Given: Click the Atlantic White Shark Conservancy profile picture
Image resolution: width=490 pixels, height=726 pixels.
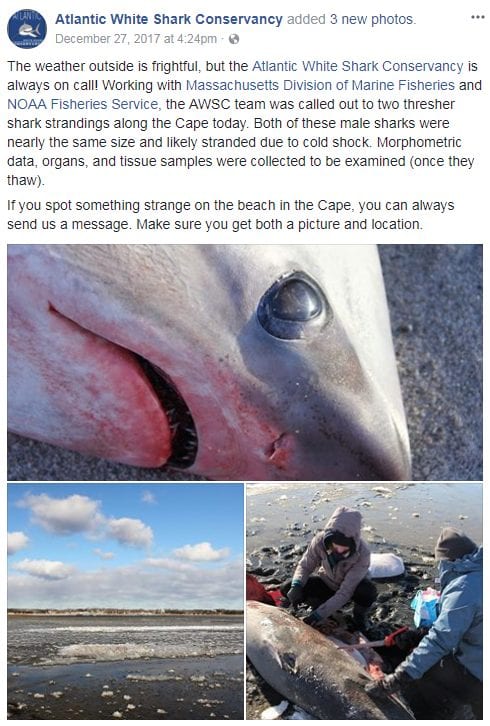Looking at the screenshot, I should coord(27,29).
